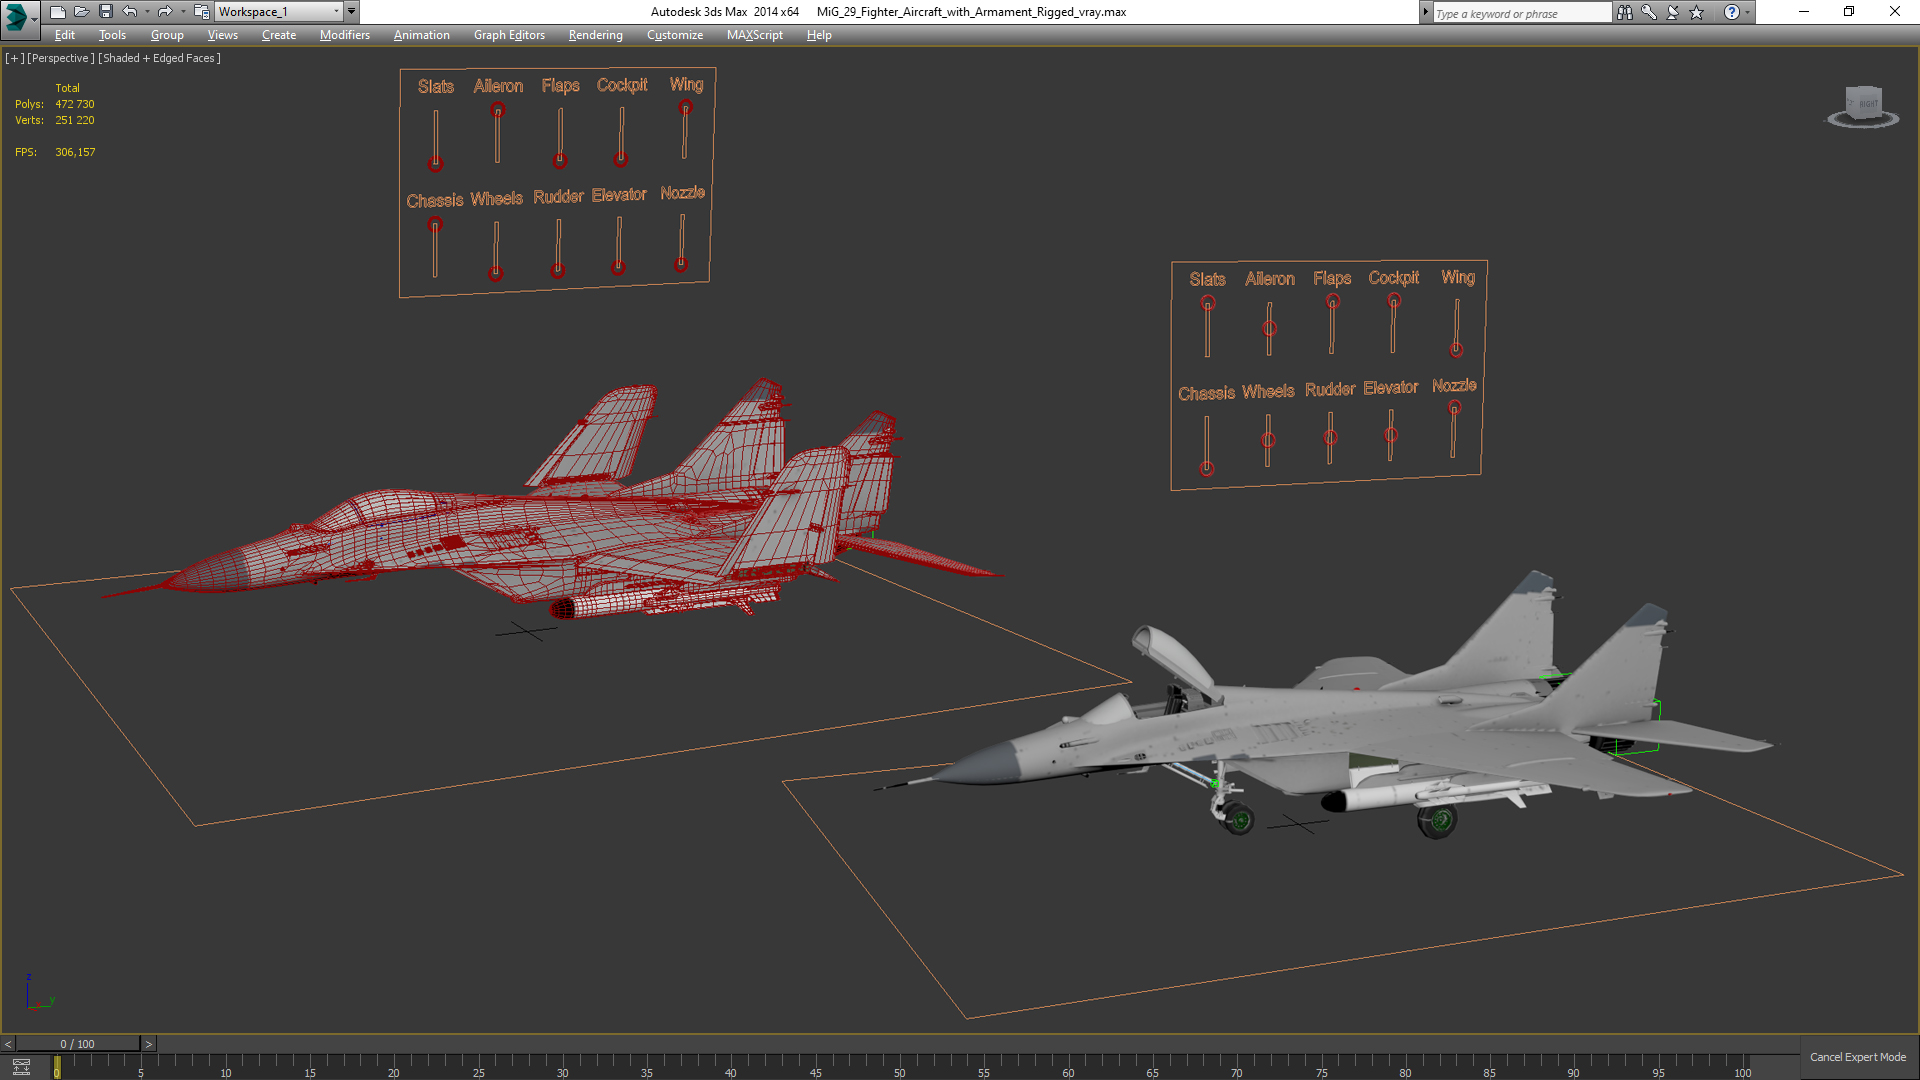Click the time slider 0 / 100 handle
The height and width of the screenshot is (1080, 1920).
click(x=77, y=1044)
